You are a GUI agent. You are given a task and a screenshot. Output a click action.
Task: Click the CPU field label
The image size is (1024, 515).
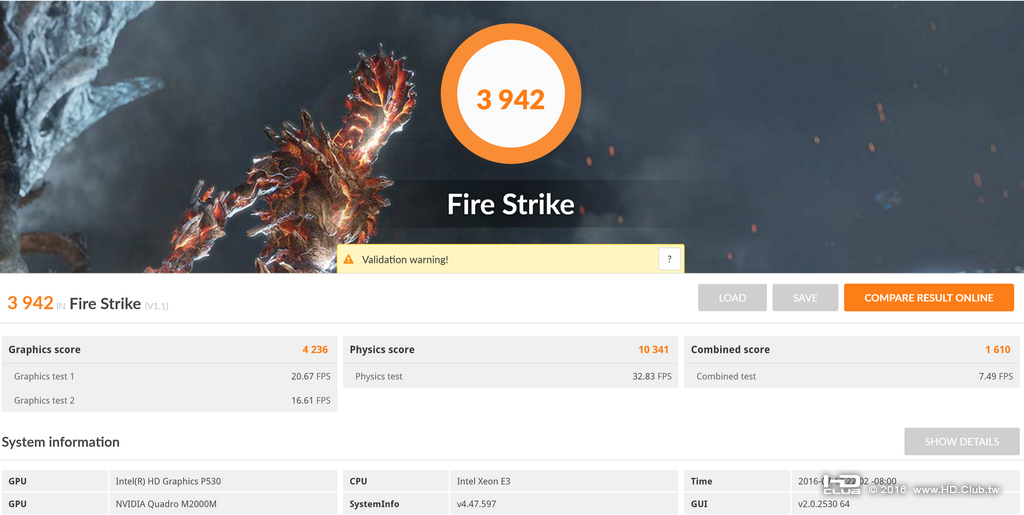[359, 481]
